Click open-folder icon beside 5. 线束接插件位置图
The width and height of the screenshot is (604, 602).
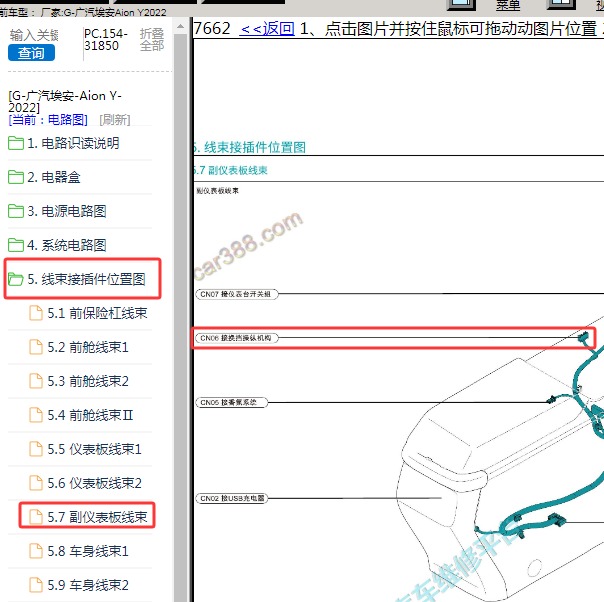[x=16, y=279]
